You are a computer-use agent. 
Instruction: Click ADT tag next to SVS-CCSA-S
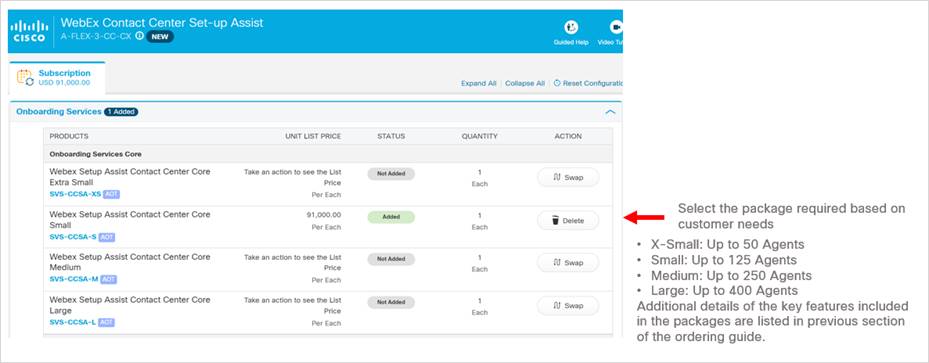click(107, 237)
